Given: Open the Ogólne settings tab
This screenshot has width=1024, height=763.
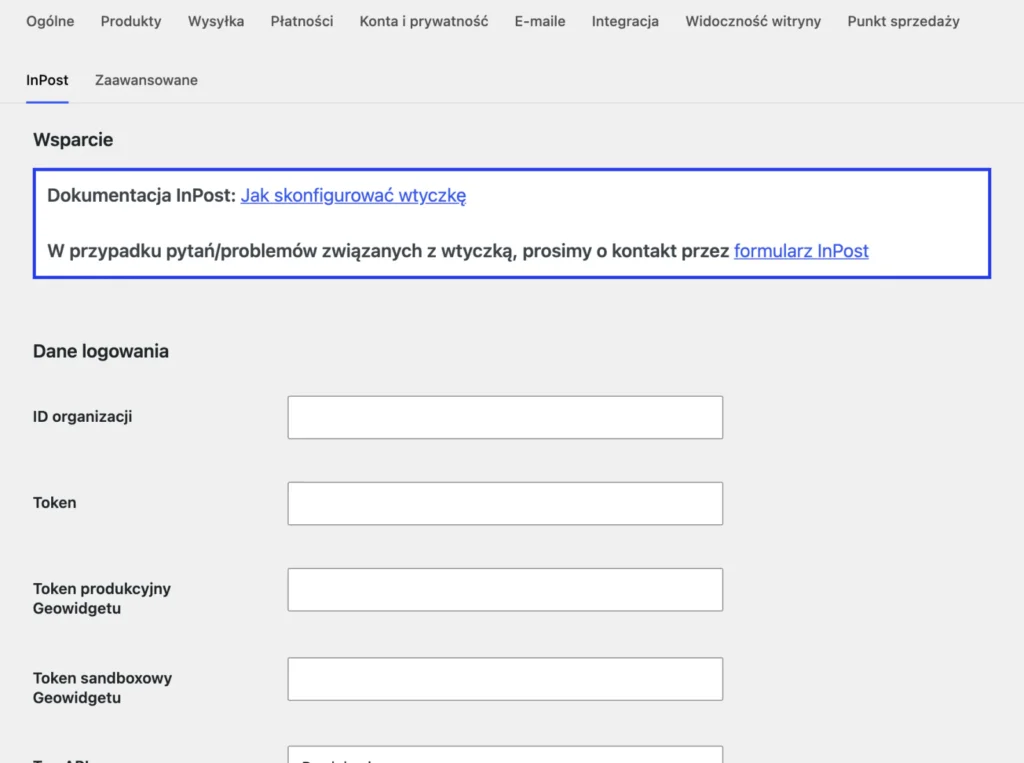Looking at the screenshot, I should pos(50,21).
